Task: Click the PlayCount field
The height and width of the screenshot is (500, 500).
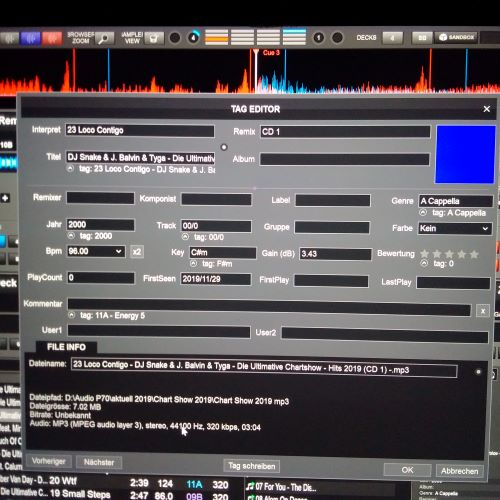Action: click(101, 278)
